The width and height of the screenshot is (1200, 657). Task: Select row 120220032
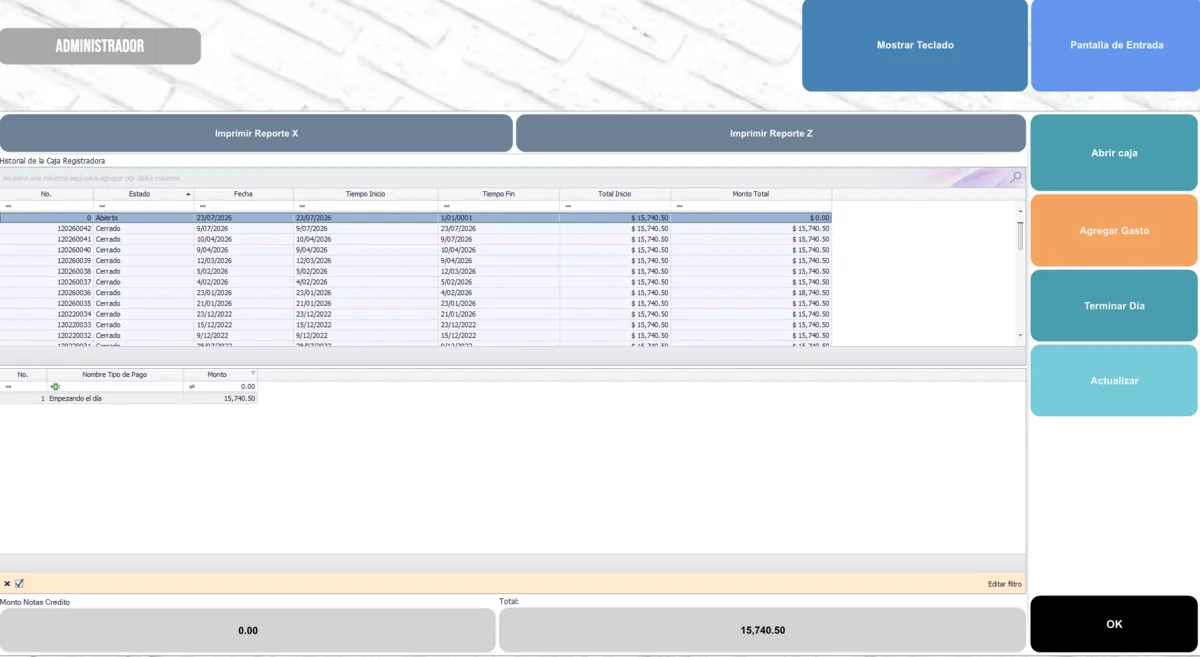415,336
